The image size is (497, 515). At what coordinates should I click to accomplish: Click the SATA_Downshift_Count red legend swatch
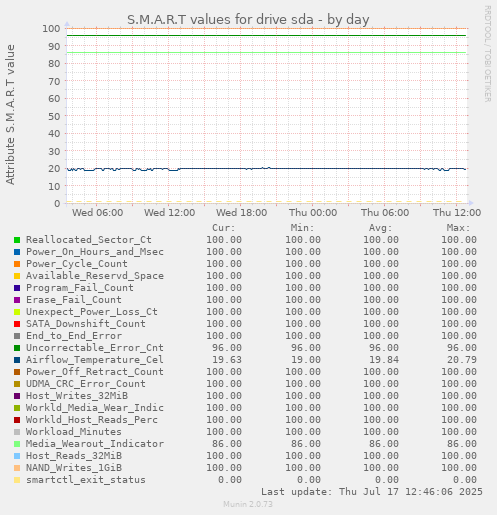(17, 324)
